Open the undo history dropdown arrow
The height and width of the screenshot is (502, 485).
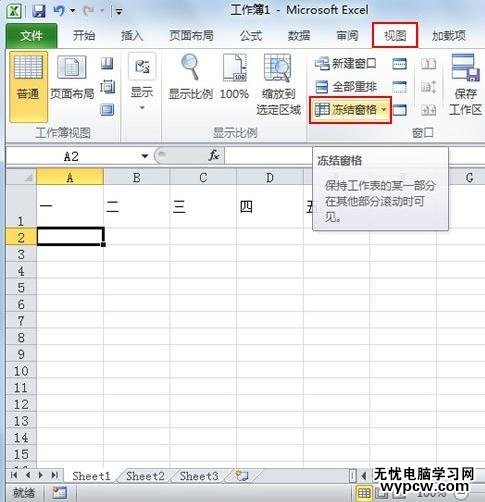[x=72, y=11]
